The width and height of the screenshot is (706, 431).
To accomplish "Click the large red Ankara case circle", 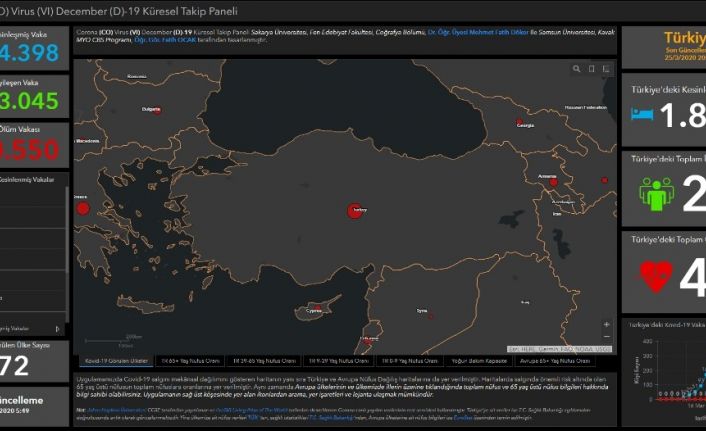I will [354, 211].
